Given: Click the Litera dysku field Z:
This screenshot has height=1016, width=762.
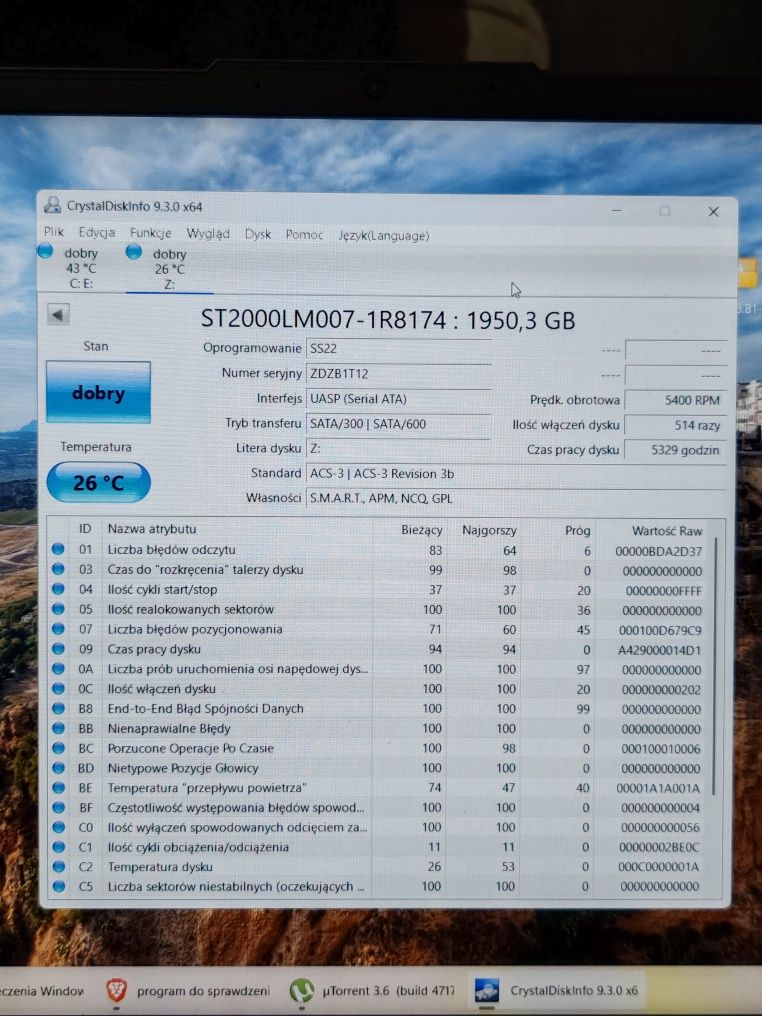Looking at the screenshot, I should point(398,448).
